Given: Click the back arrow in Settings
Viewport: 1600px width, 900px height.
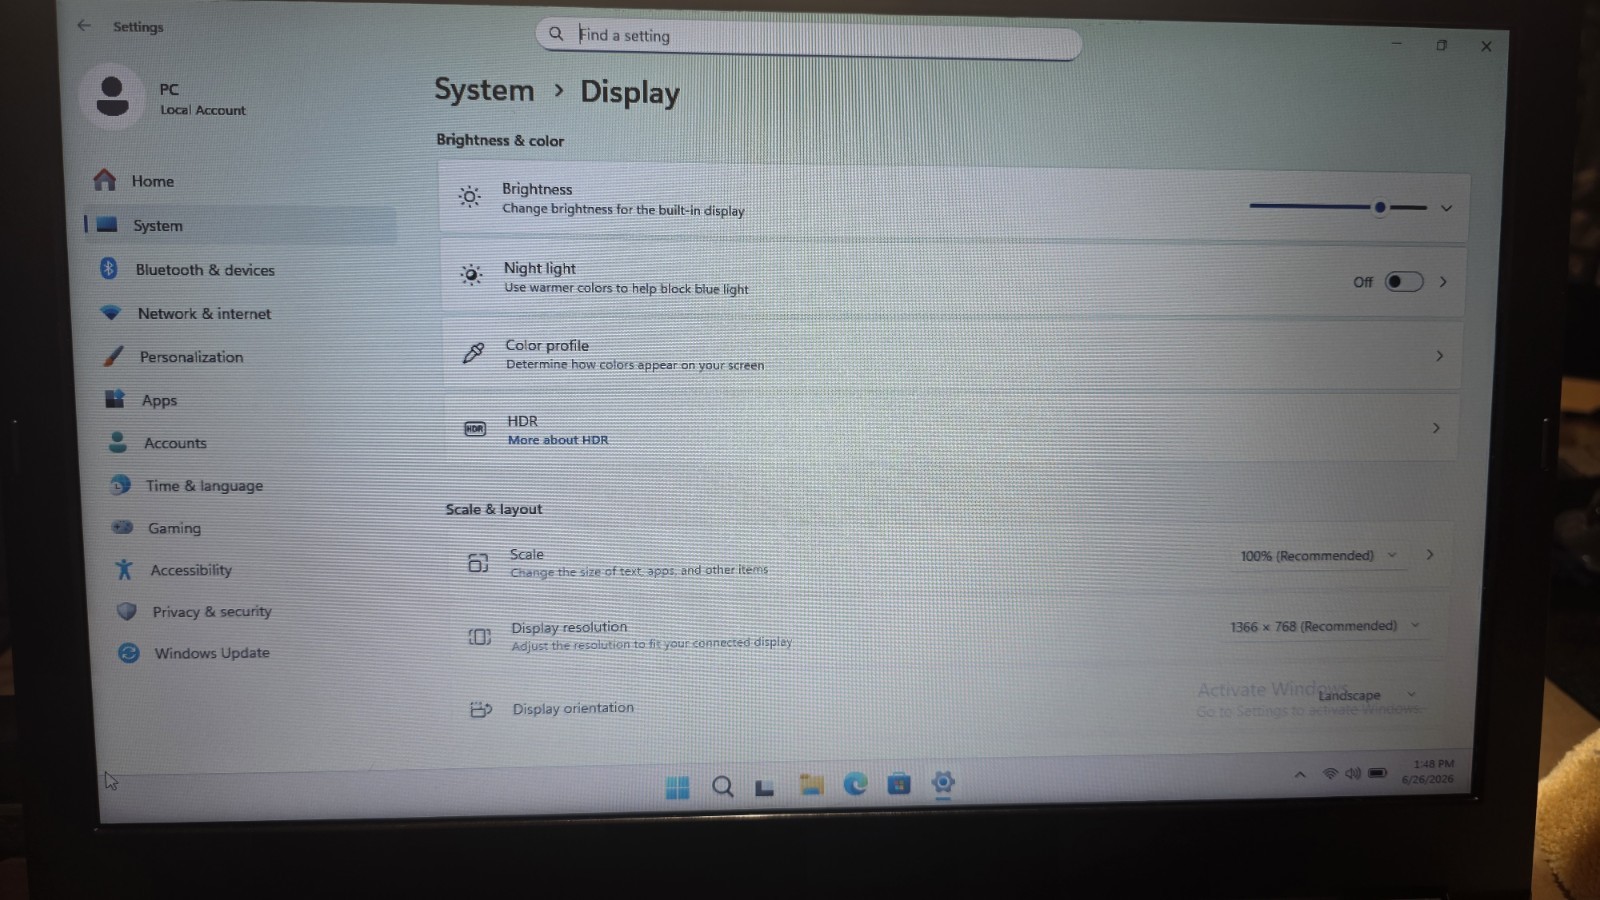Looking at the screenshot, I should click(84, 25).
